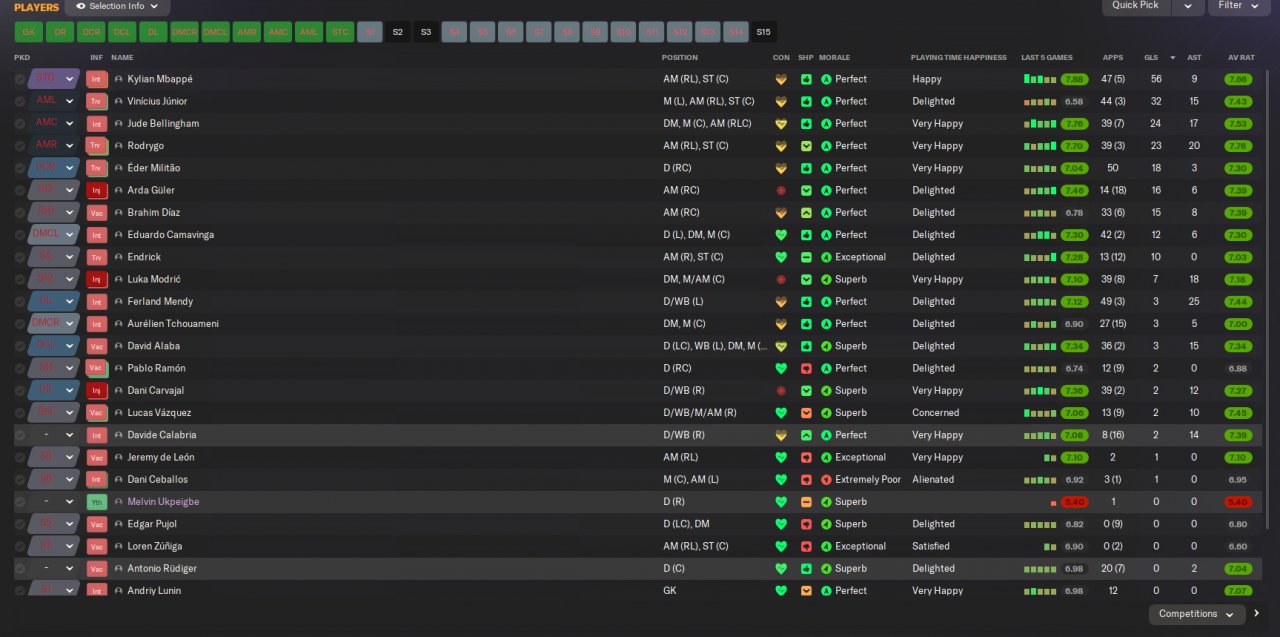Open Quick Pick dropdown arrow
Screen dimensions: 1280x637
pos(1187,6)
